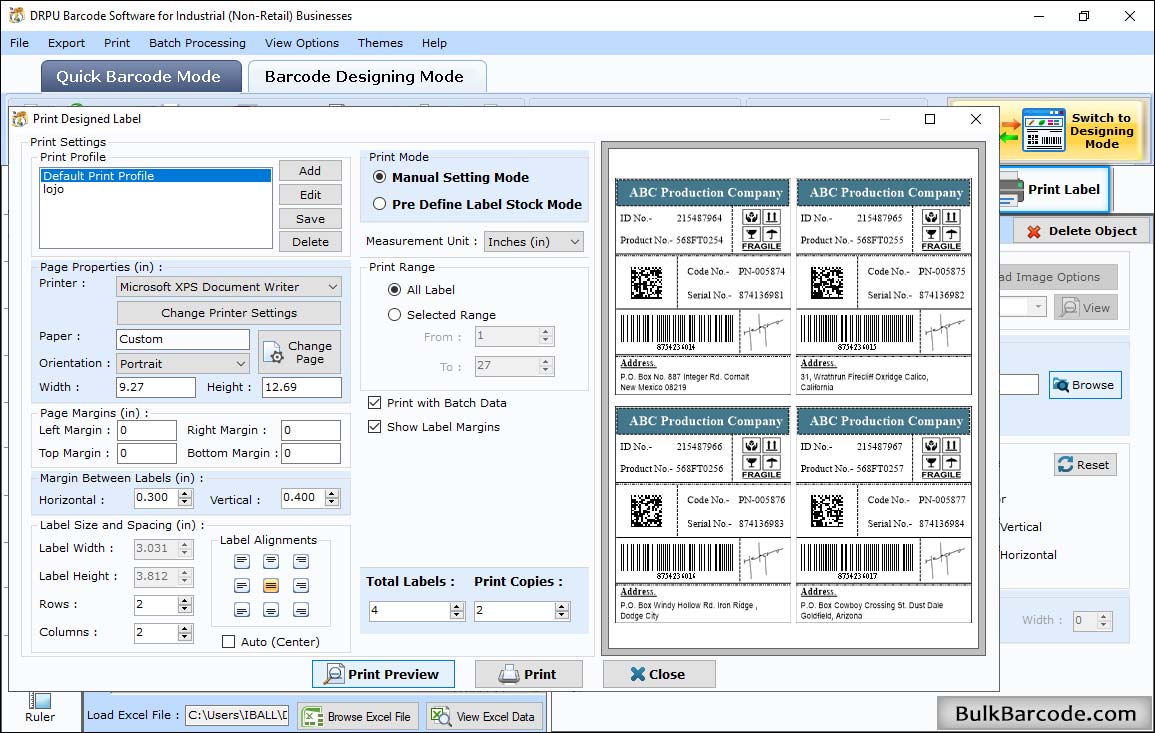This screenshot has height=733, width=1155.
Task: Select Pre Define Label Stock Mode
Action: click(x=379, y=204)
